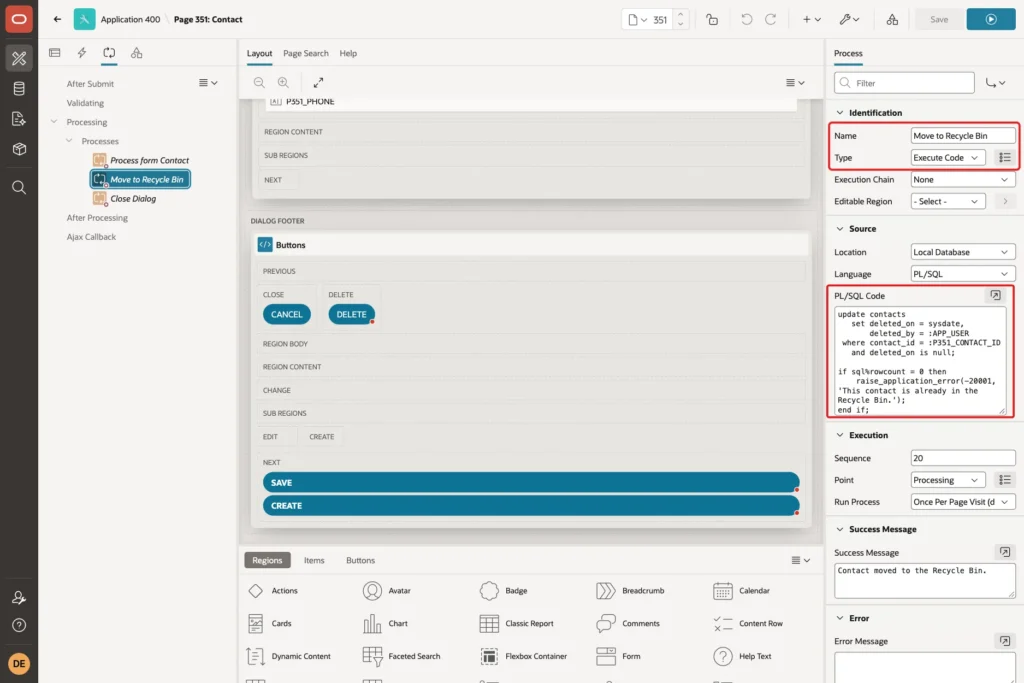Collapse the Processes tree node
This screenshot has width=1024, height=683.
click(69, 140)
